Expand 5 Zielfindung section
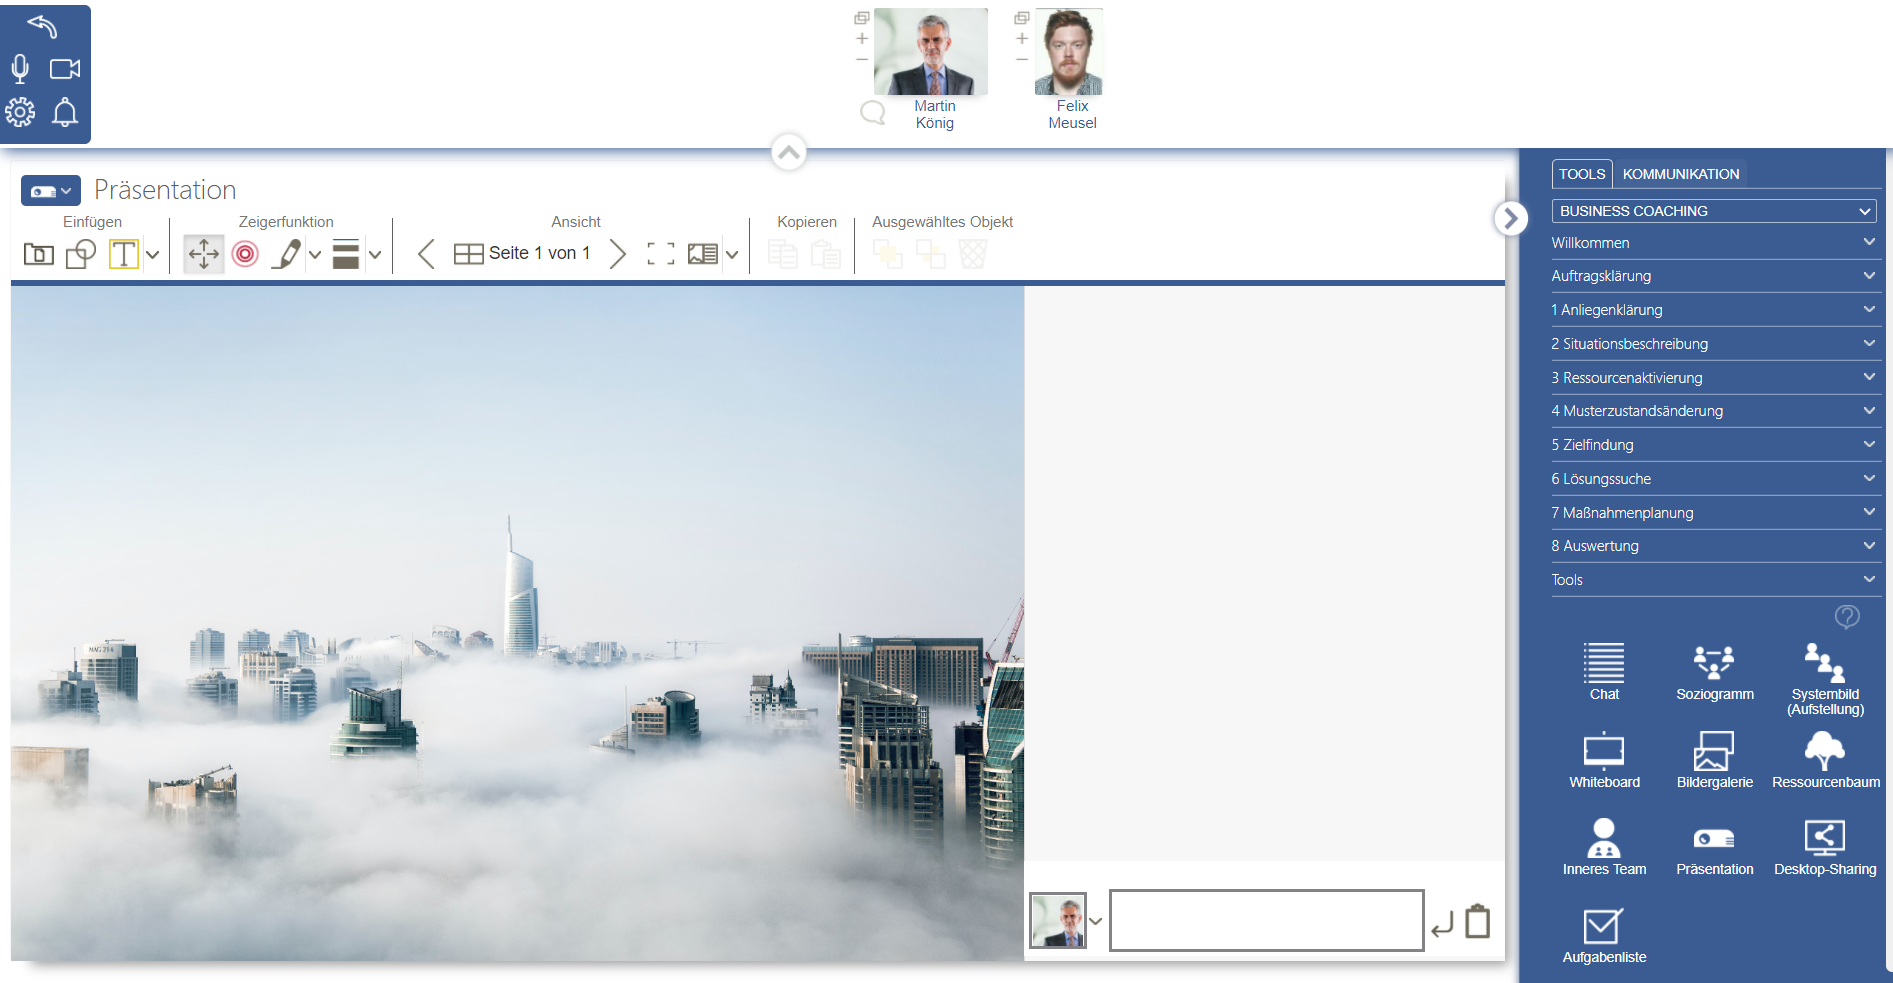 pos(1714,445)
